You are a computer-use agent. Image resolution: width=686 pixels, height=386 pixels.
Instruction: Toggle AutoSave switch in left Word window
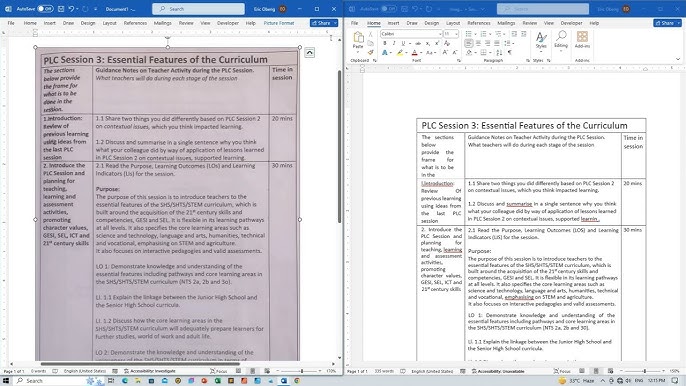(45, 9)
